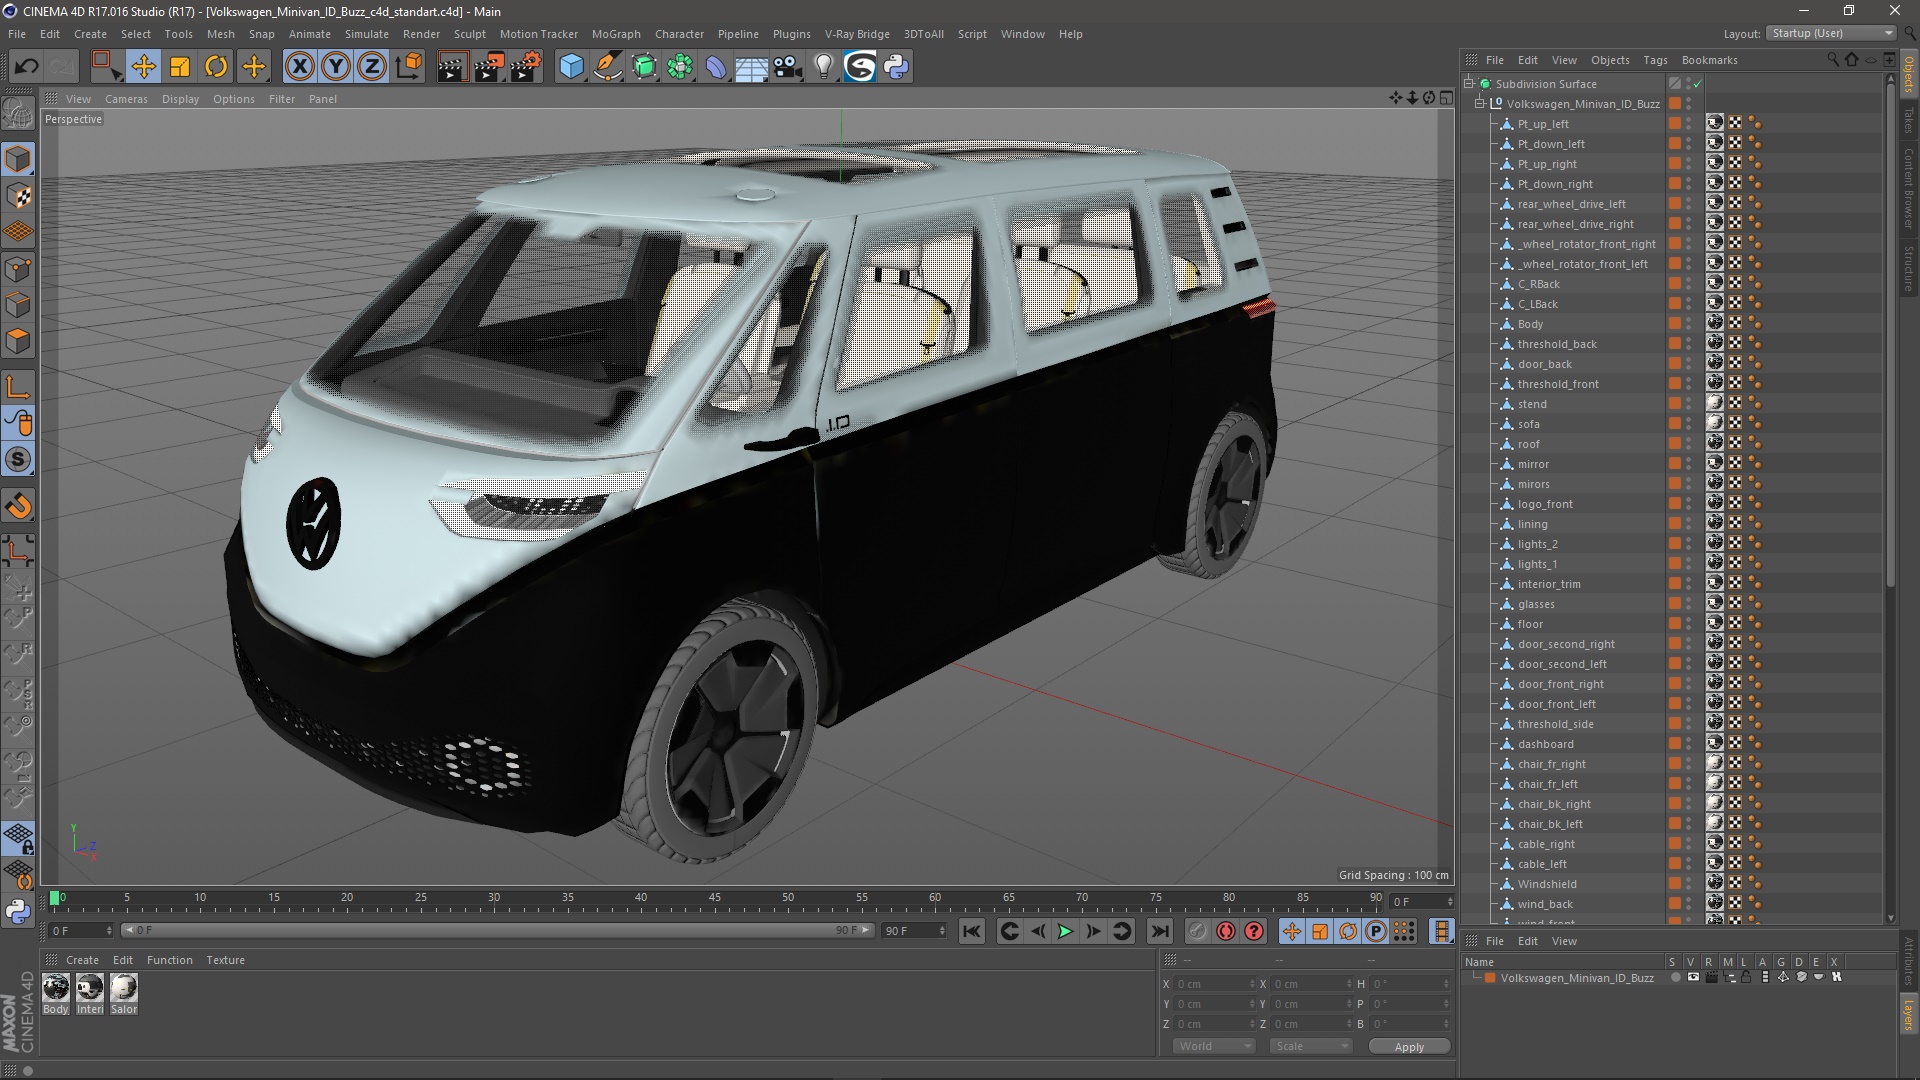Render the active view
This screenshot has width=1920, height=1080.
452,67
